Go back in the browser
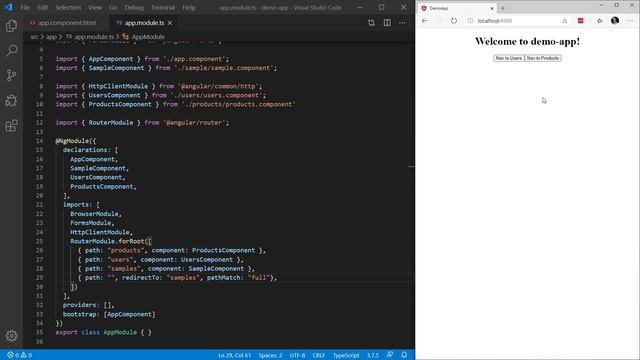The image size is (640, 360). [x=425, y=21]
